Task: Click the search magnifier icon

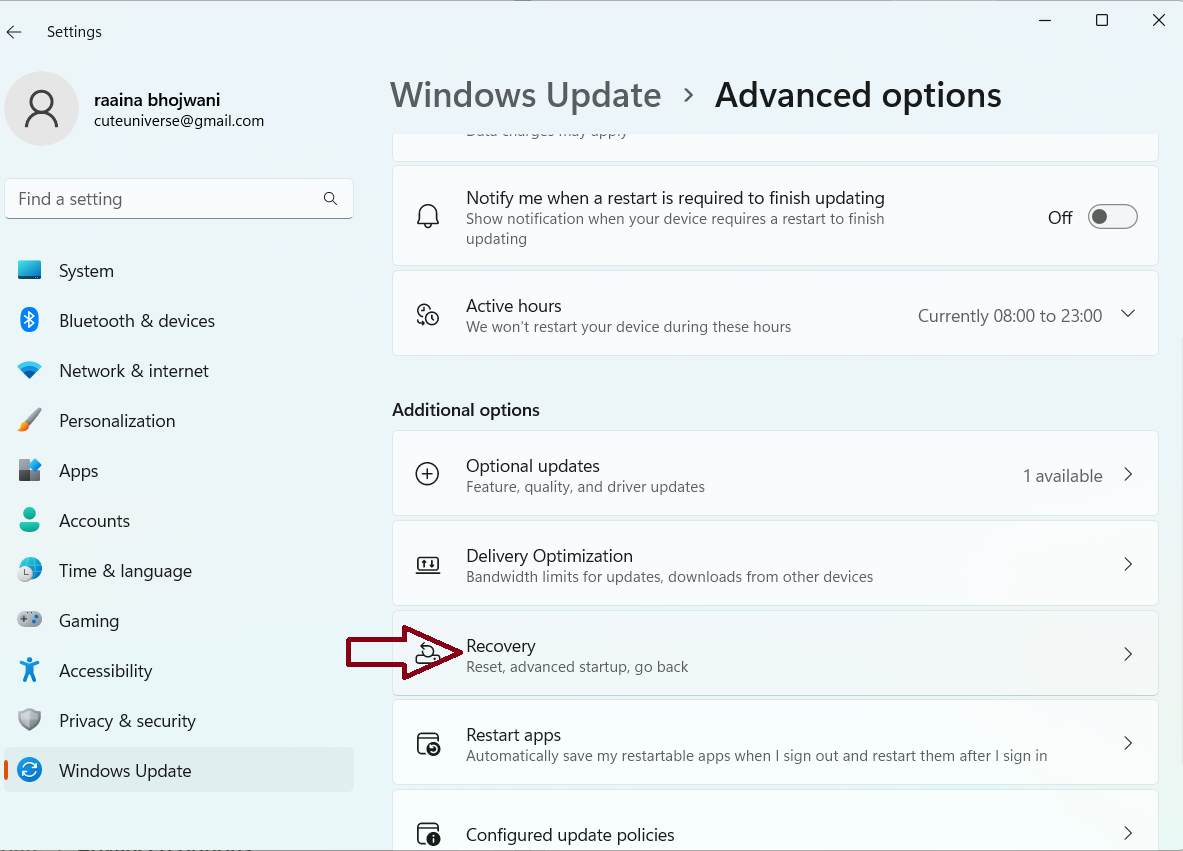Action: click(x=331, y=199)
